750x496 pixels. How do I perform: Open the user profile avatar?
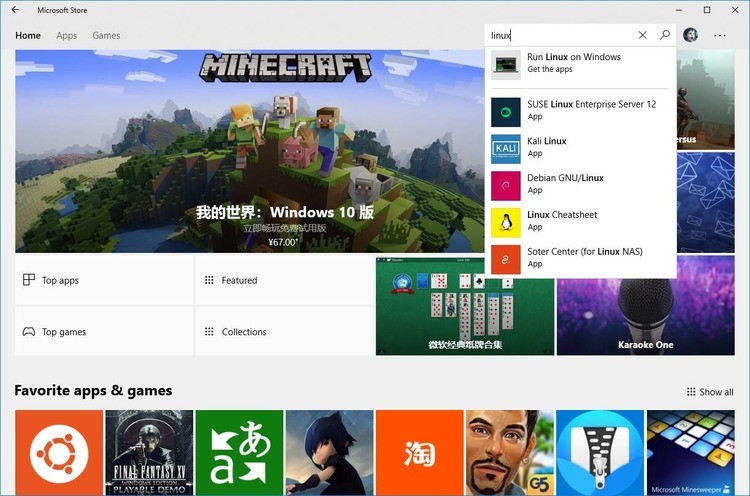[690, 35]
